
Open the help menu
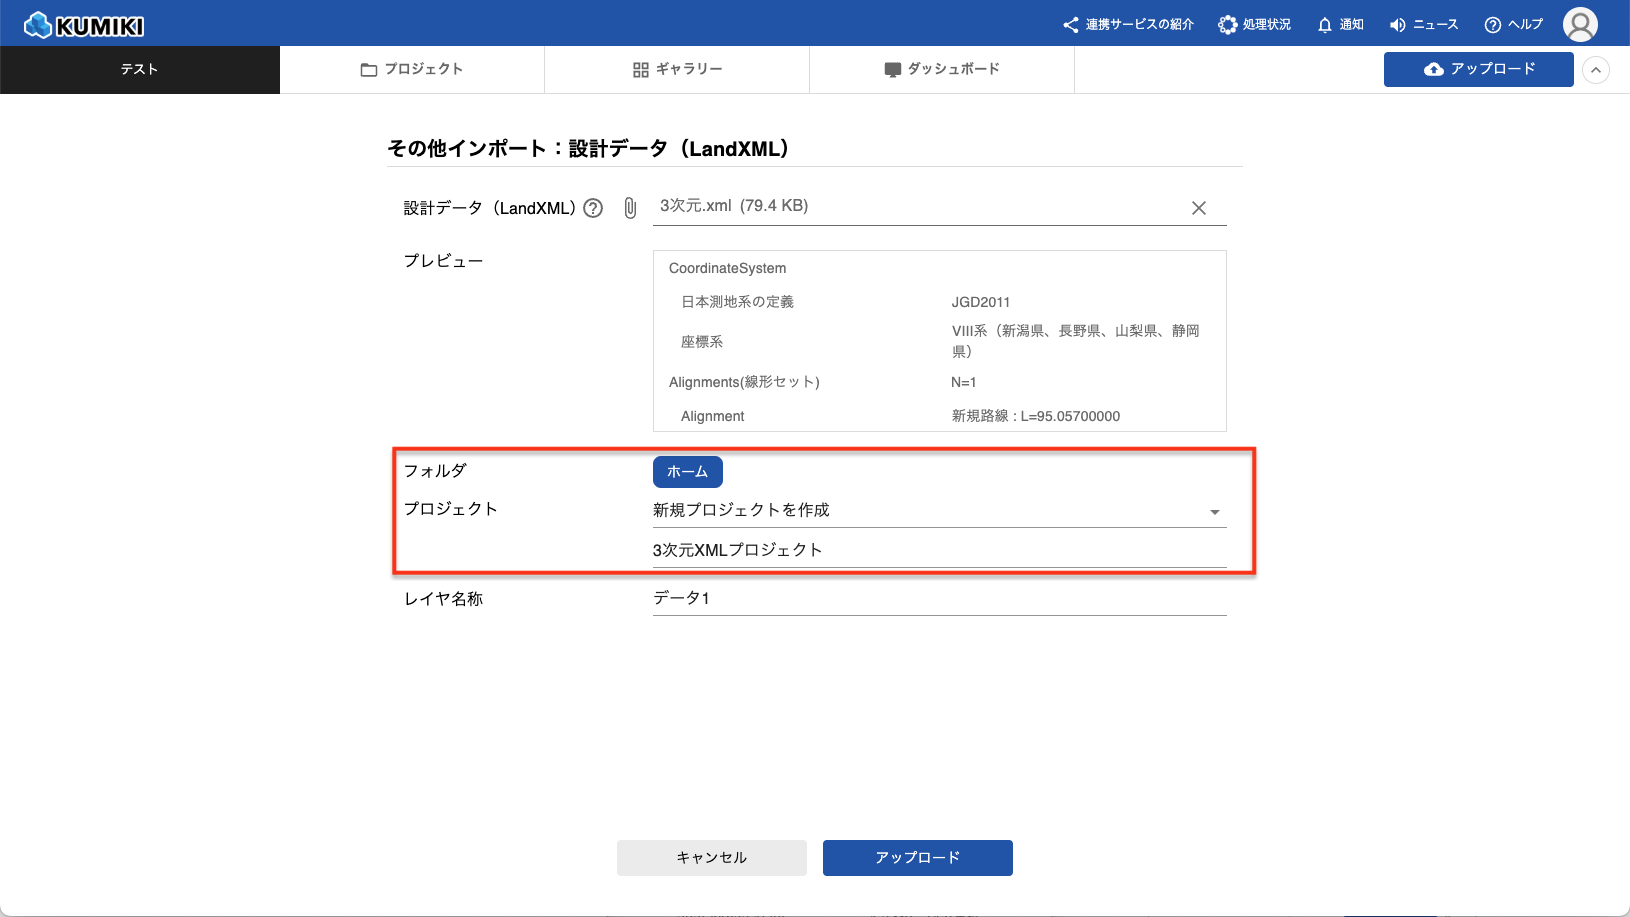1513,25
